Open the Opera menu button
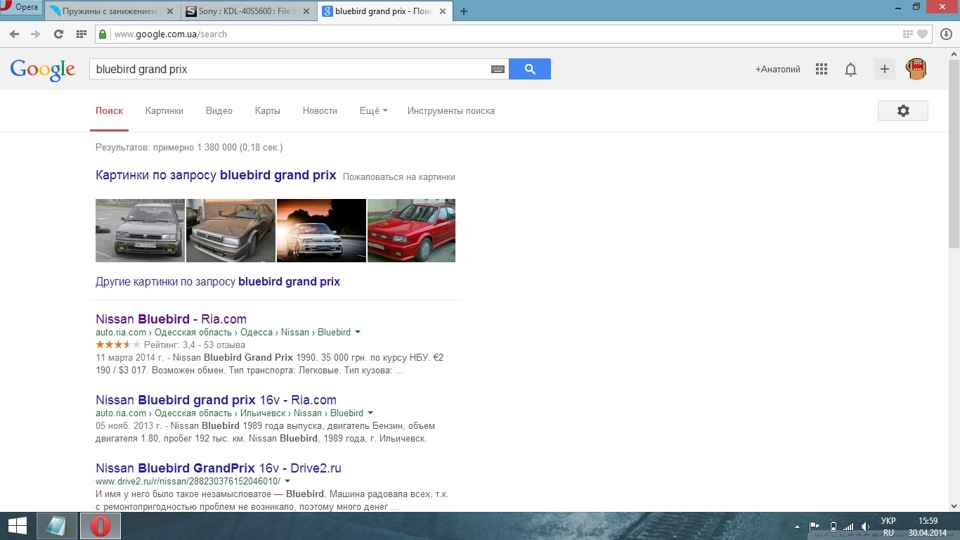960x540 pixels. click(20, 7)
